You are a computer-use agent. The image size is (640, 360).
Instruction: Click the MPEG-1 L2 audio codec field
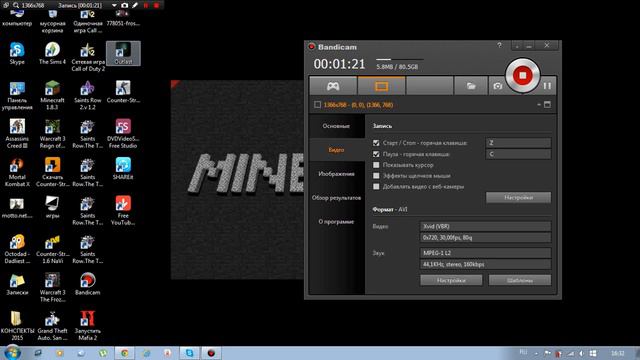[485, 253]
